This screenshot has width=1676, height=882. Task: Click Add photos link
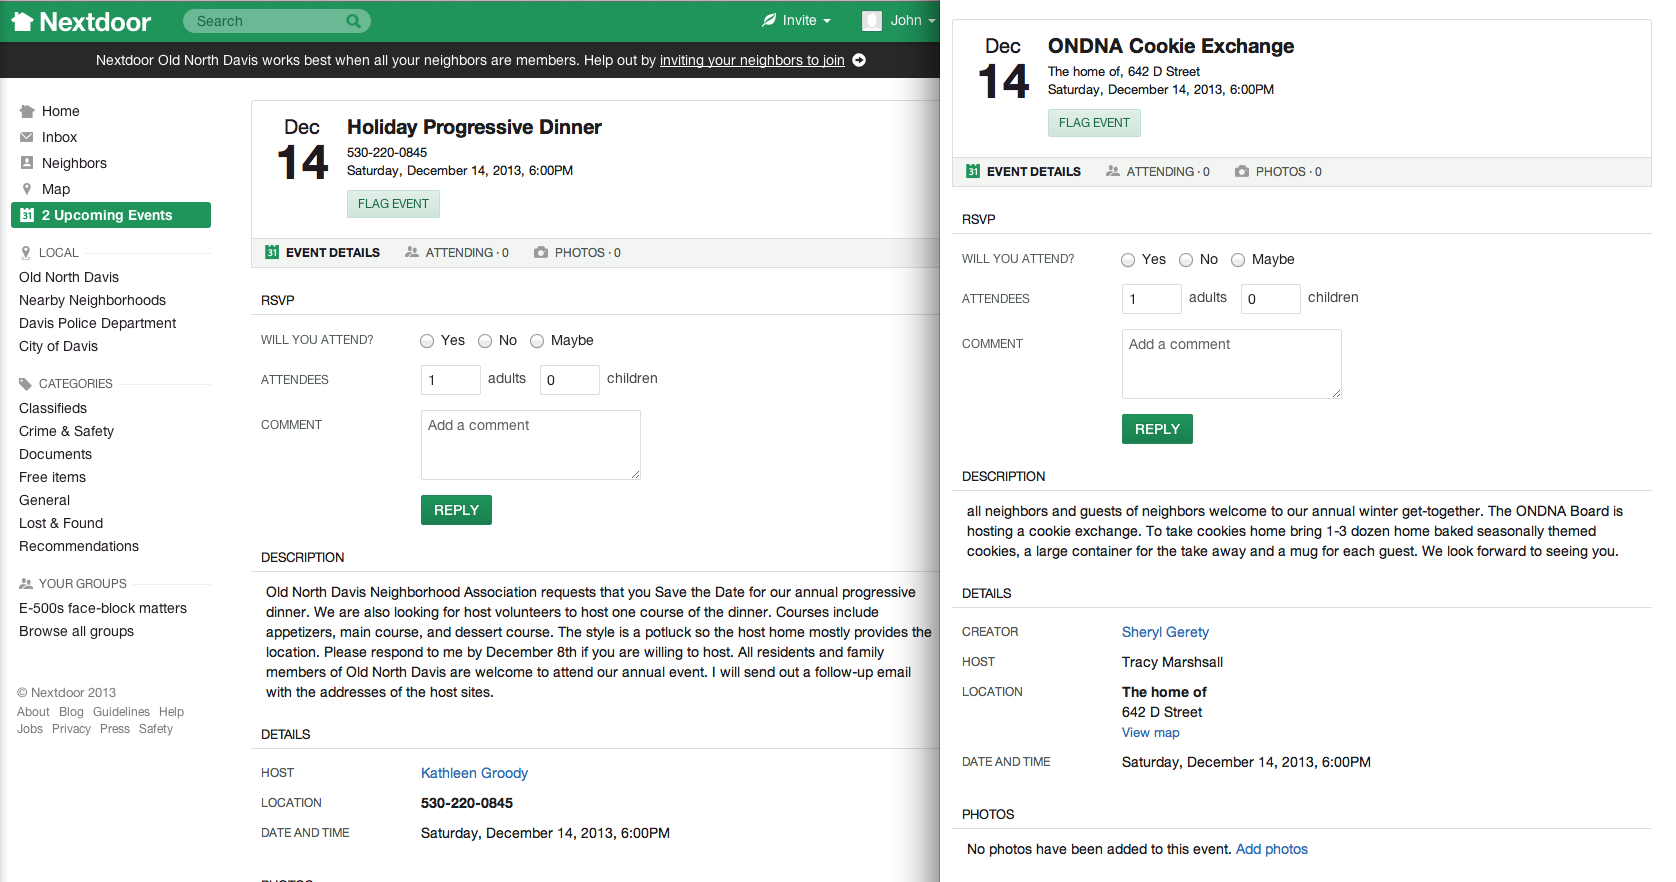coord(1271,849)
